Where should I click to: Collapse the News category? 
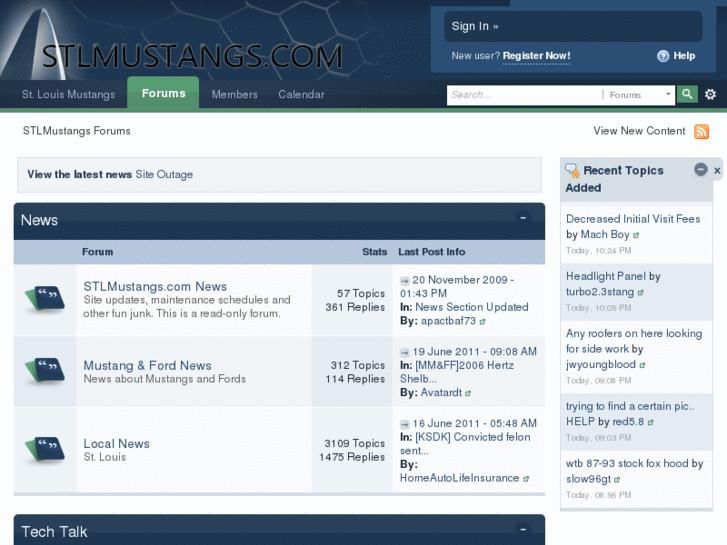523,217
